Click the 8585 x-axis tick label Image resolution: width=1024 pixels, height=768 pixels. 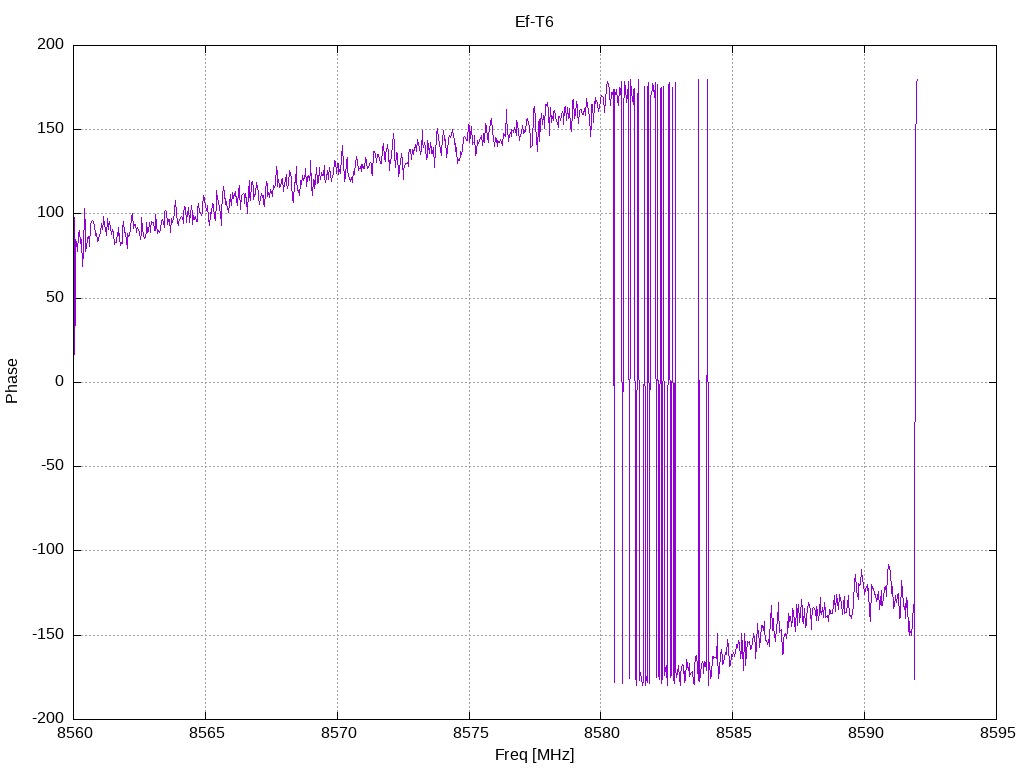(x=732, y=733)
